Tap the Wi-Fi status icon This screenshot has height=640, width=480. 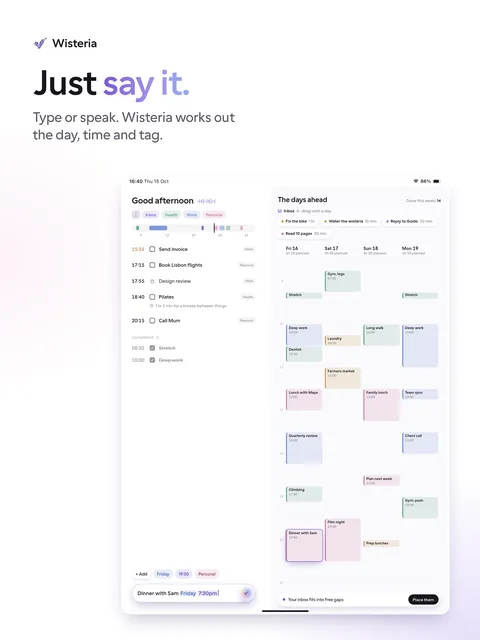416,181
